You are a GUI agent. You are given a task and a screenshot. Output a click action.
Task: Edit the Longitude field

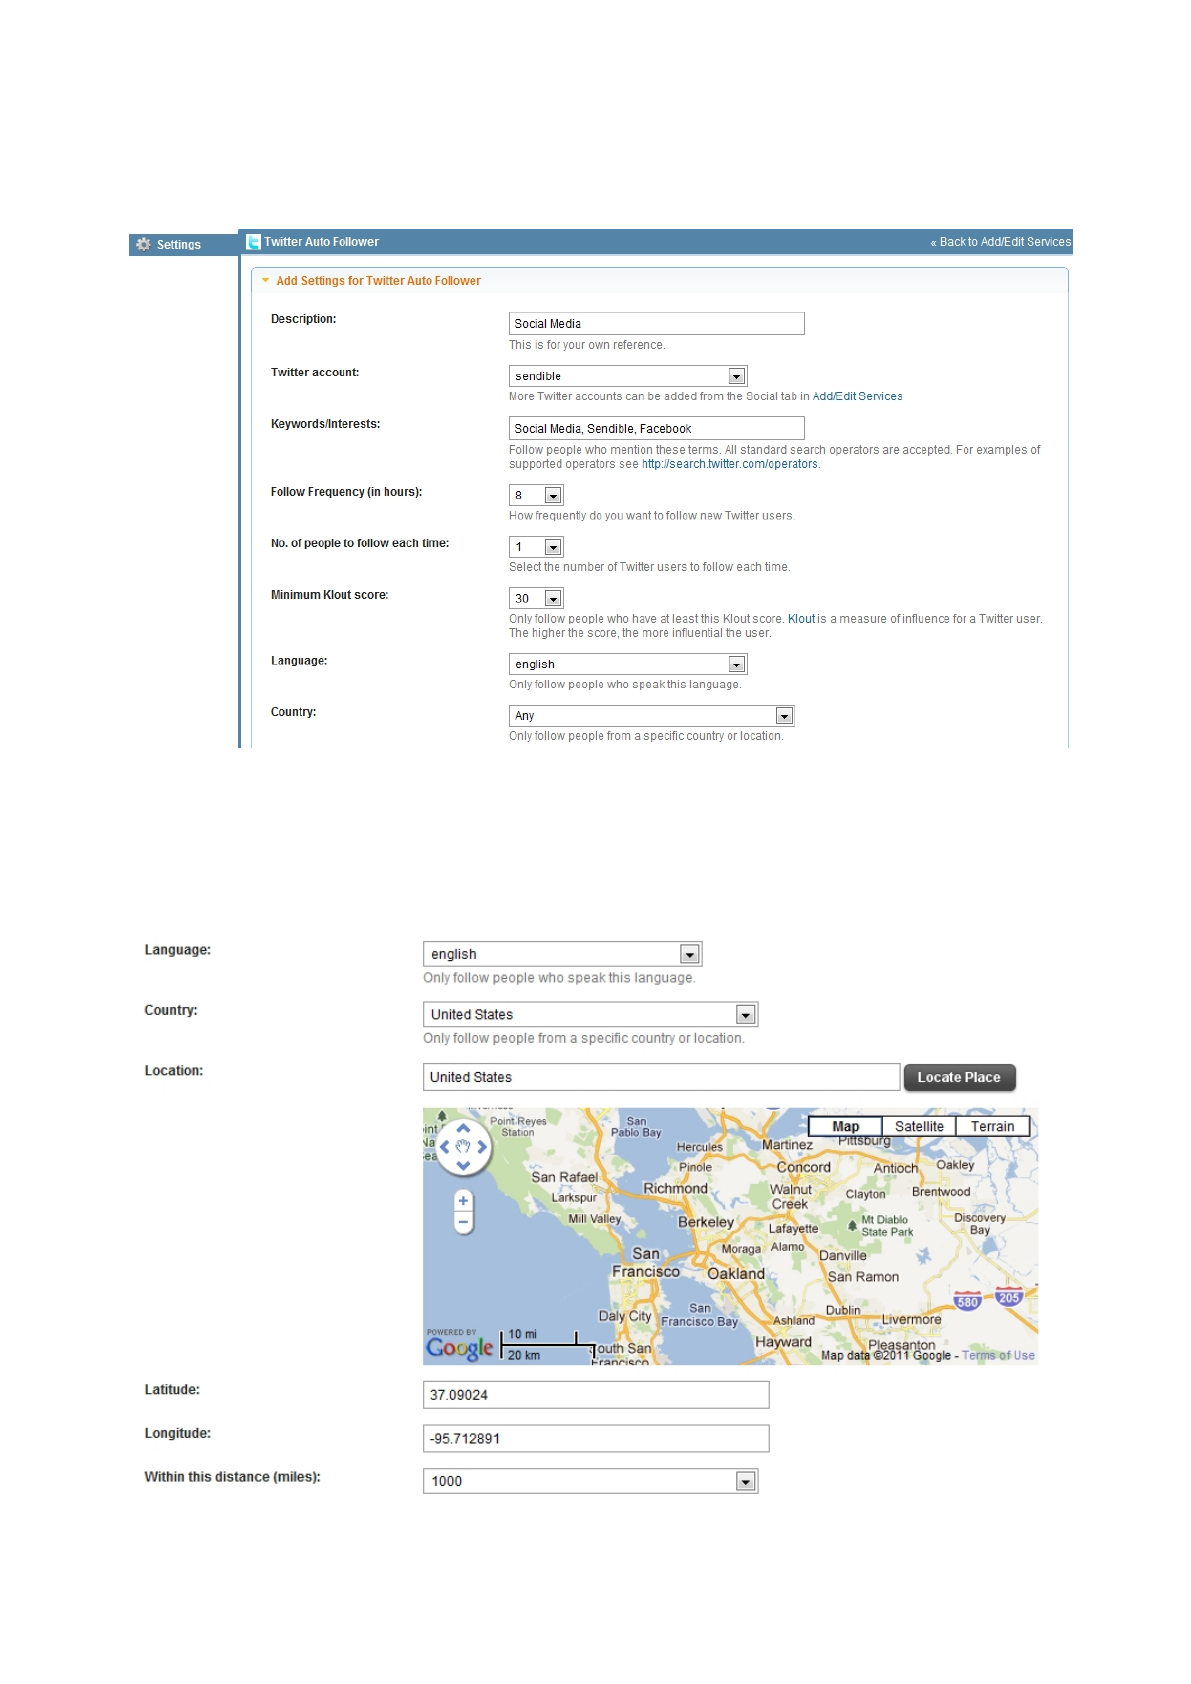(596, 1438)
